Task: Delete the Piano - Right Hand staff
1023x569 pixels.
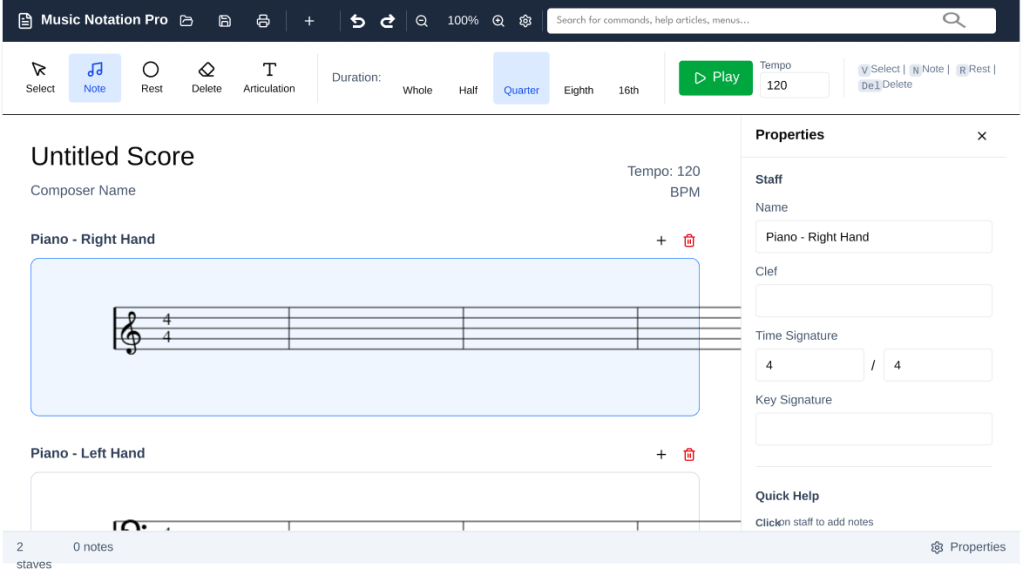Action: click(x=689, y=240)
